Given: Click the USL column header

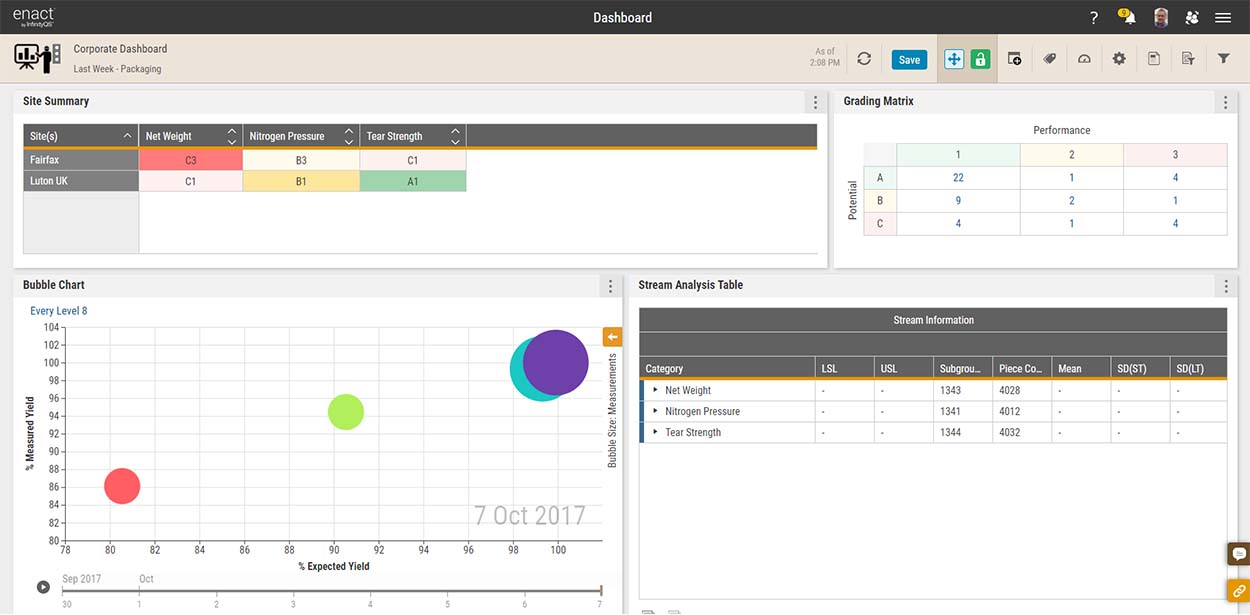Looking at the screenshot, I should (903, 368).
